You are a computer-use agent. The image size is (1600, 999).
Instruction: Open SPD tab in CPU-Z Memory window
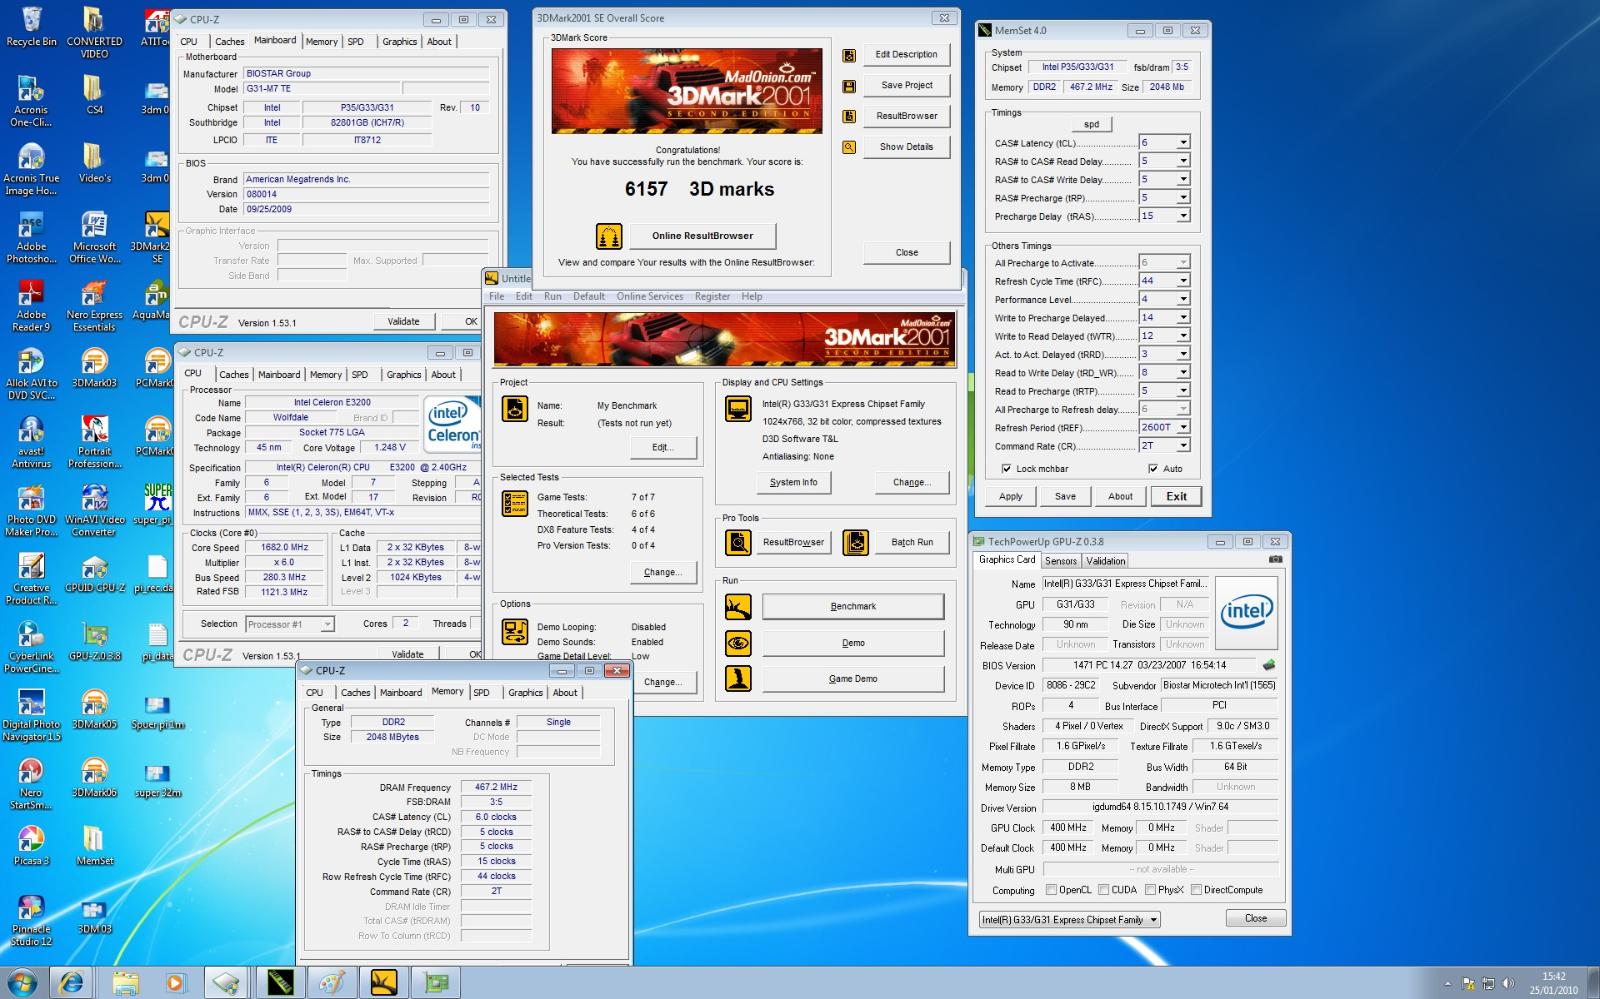(482, 692)
